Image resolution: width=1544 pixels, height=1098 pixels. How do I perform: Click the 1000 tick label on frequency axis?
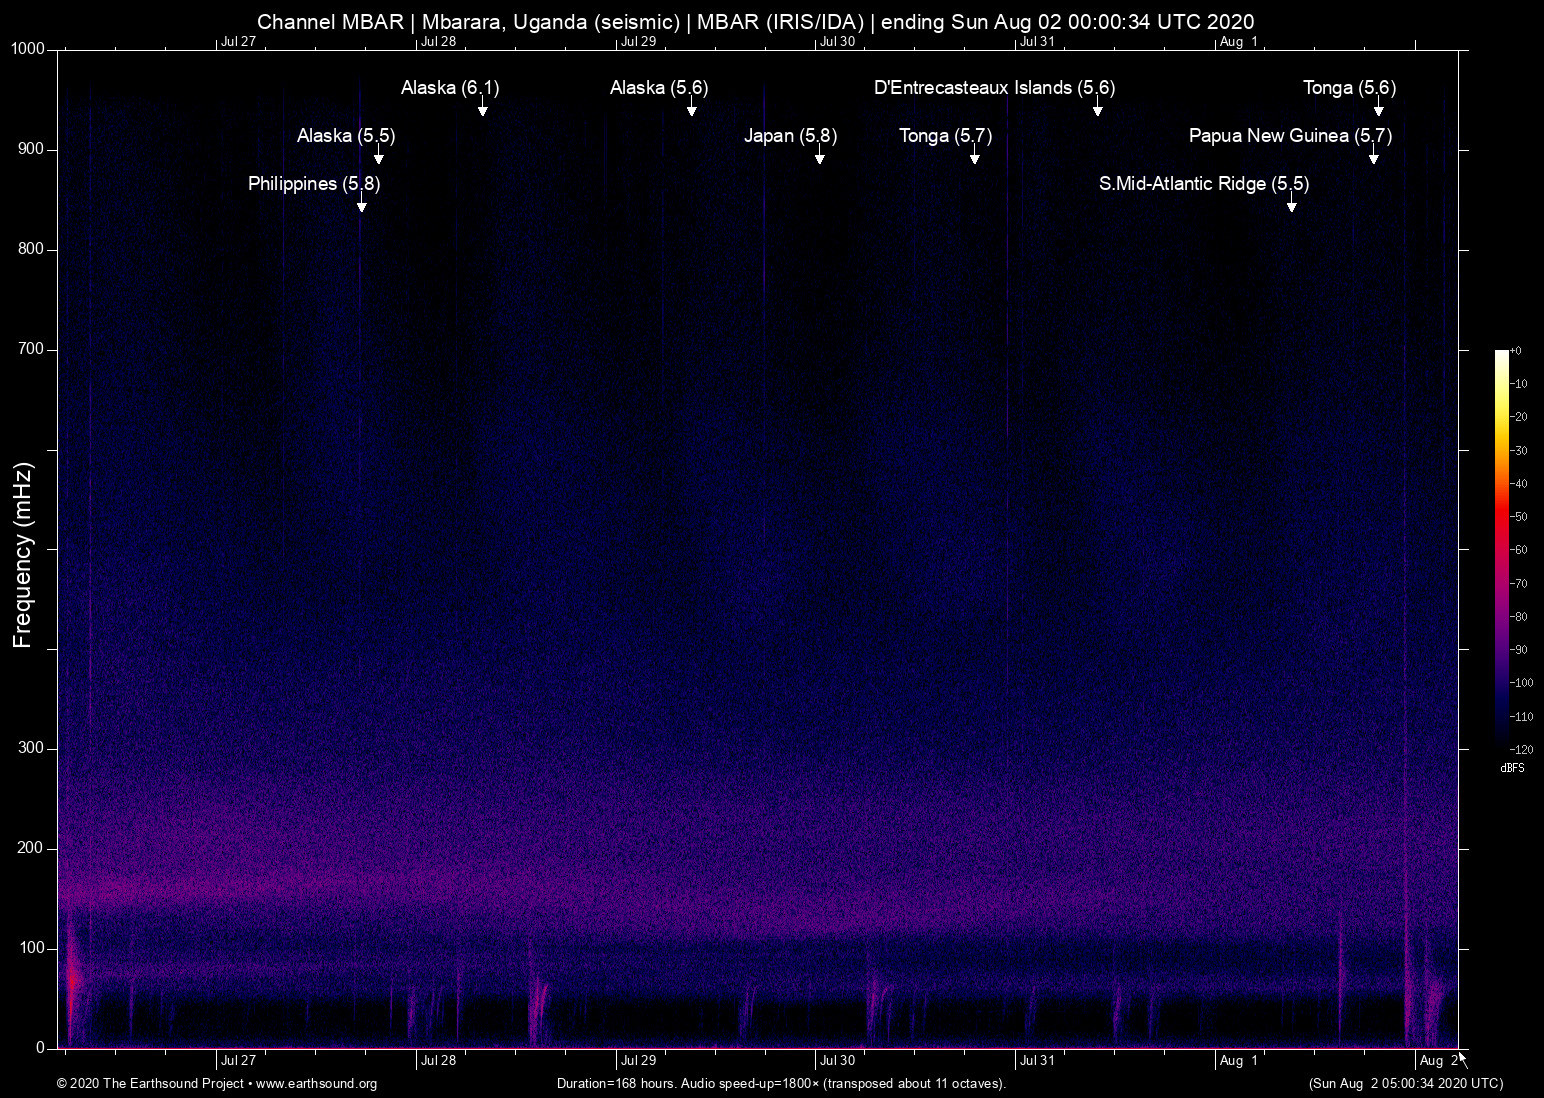click(27, 49)
